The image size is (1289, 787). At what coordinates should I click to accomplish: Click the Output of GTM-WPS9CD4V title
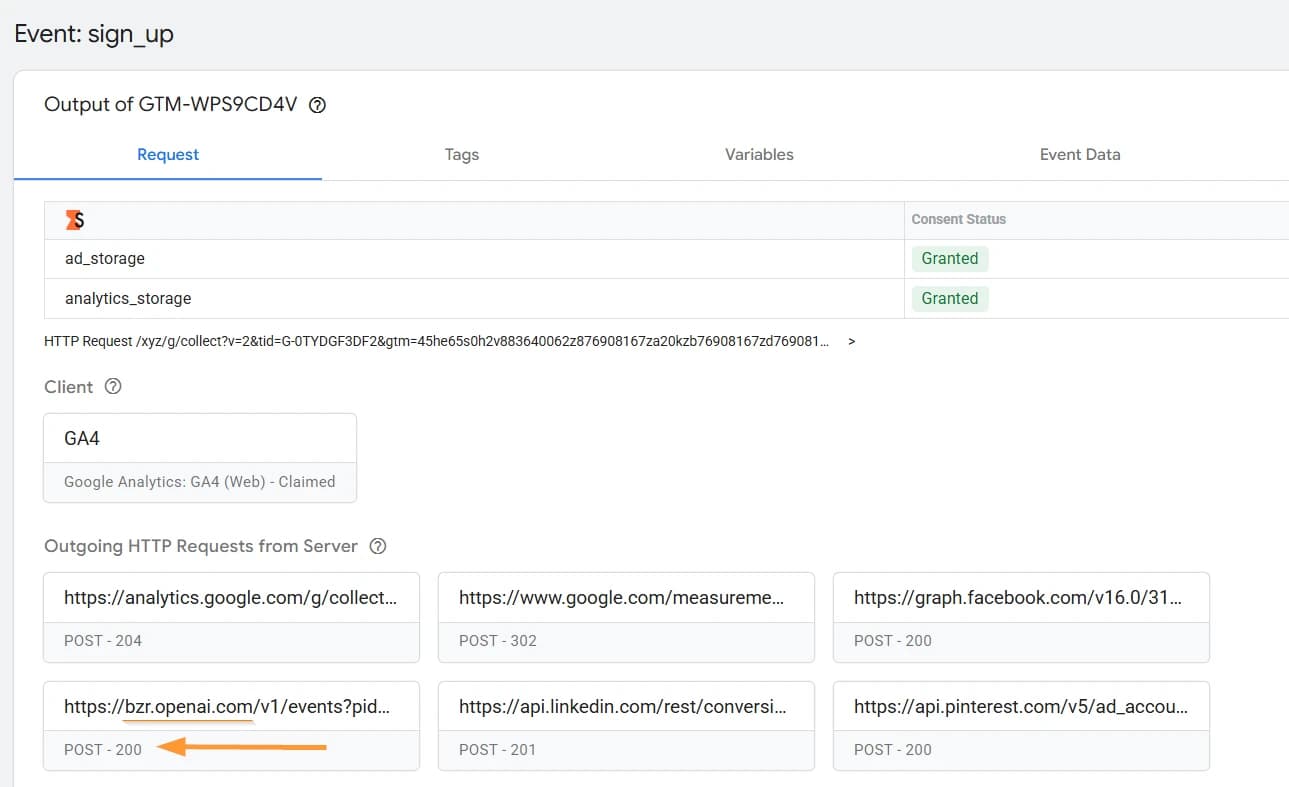[171, 105]
